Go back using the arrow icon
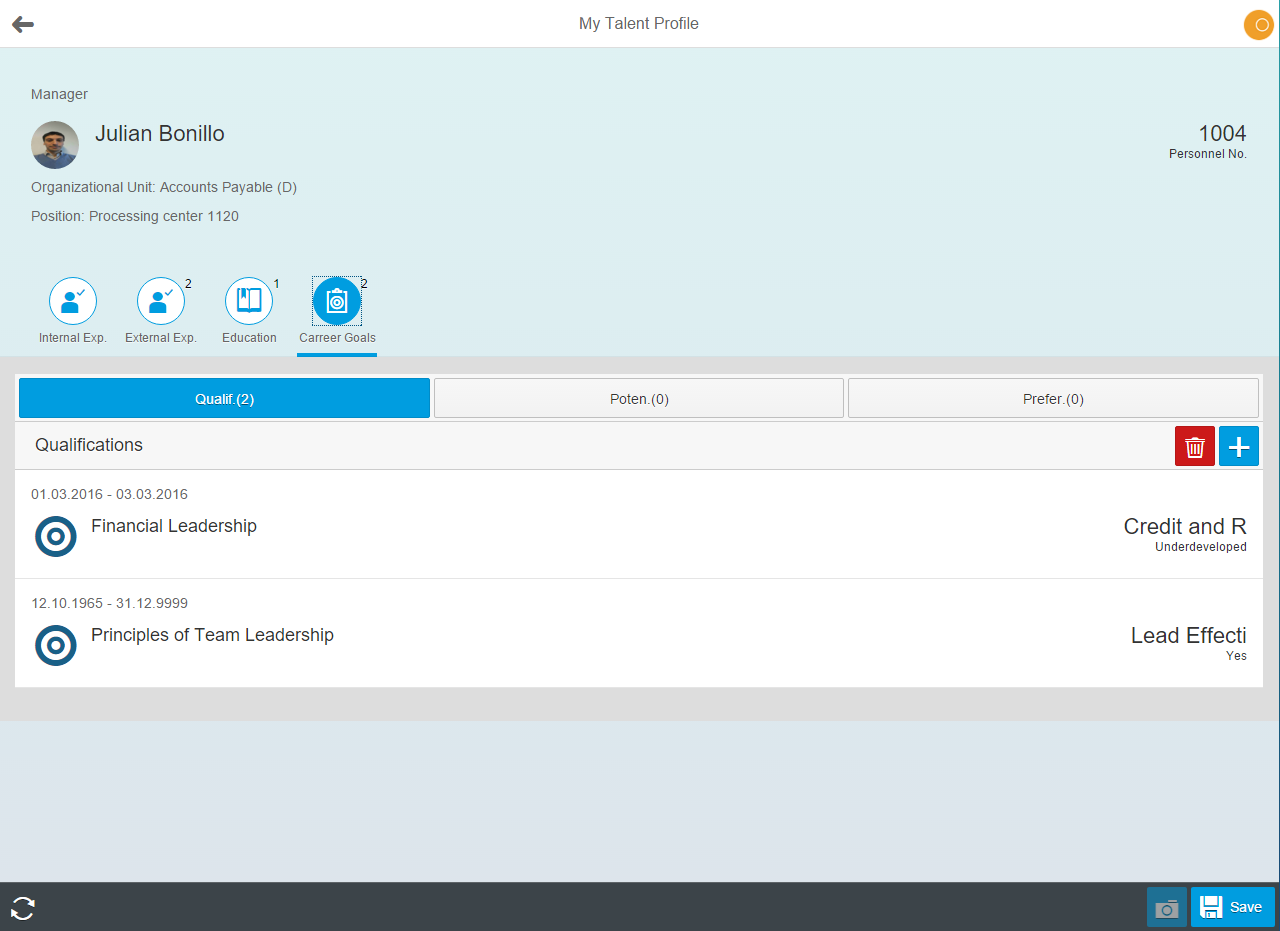This screenshot has width=1280, height=931. (x=22, y=24)
